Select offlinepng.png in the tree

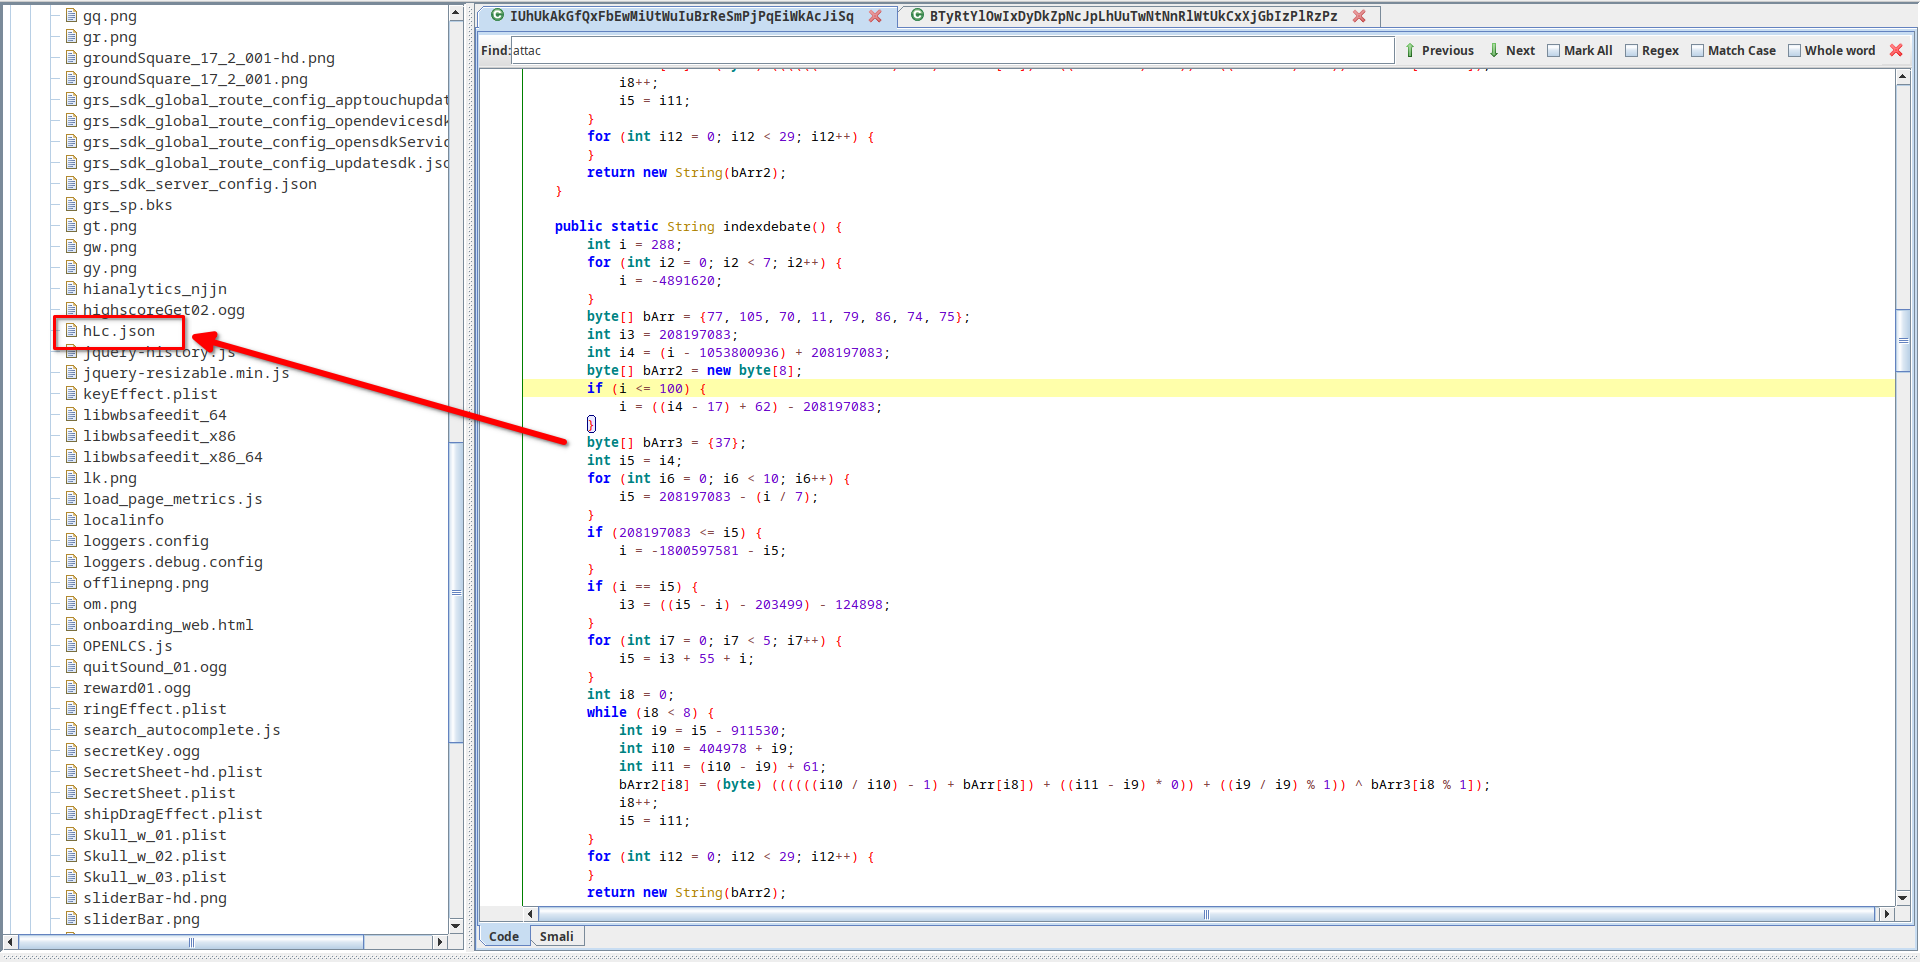pyautogui.click(x=146, y=583)
